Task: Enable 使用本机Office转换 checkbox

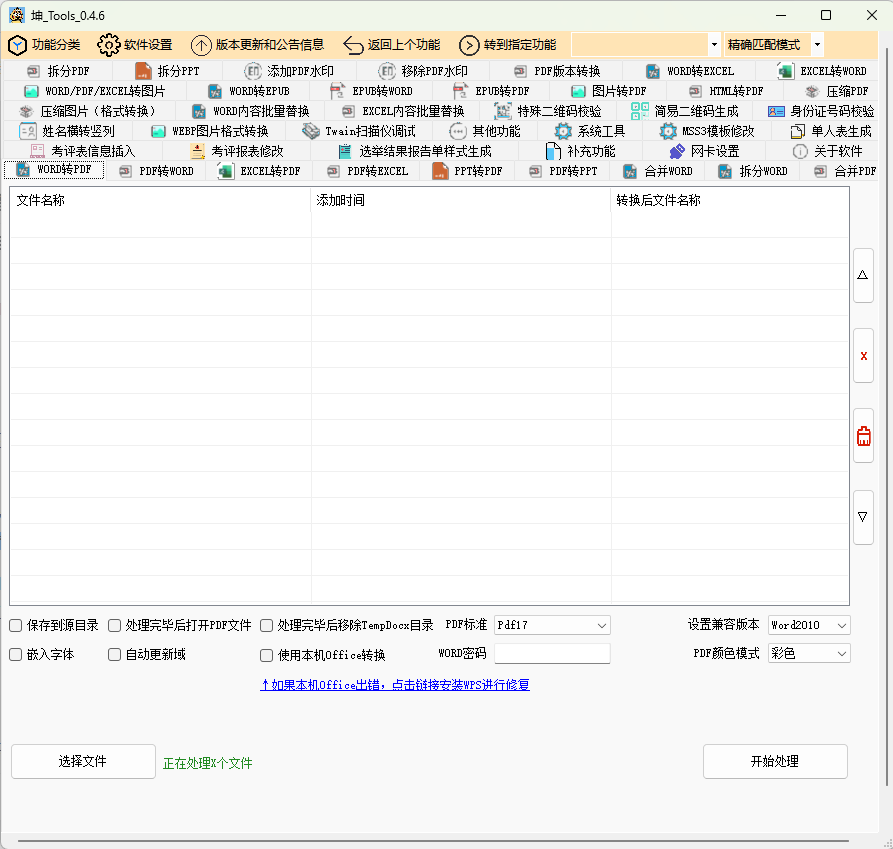Action: (x=266, y=656)
